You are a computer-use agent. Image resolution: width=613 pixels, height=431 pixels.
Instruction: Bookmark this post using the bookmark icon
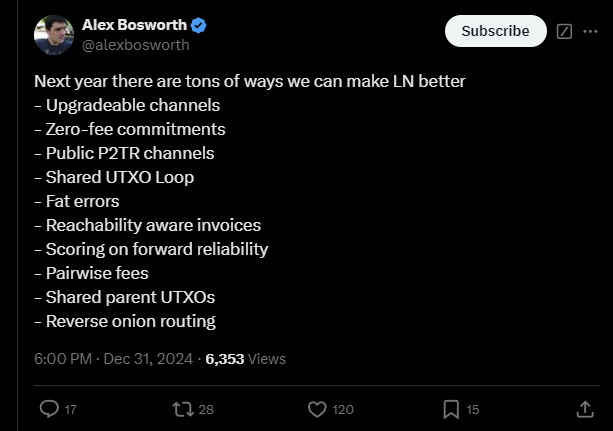(451, 409)
